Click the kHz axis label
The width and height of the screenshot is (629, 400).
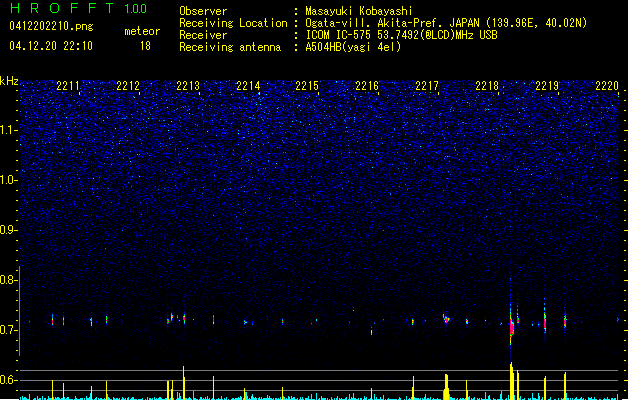9,81
